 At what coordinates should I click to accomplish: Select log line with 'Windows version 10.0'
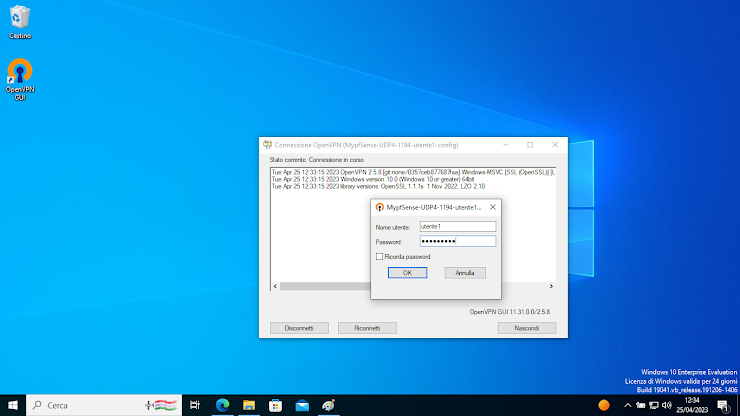pos(373,179)
